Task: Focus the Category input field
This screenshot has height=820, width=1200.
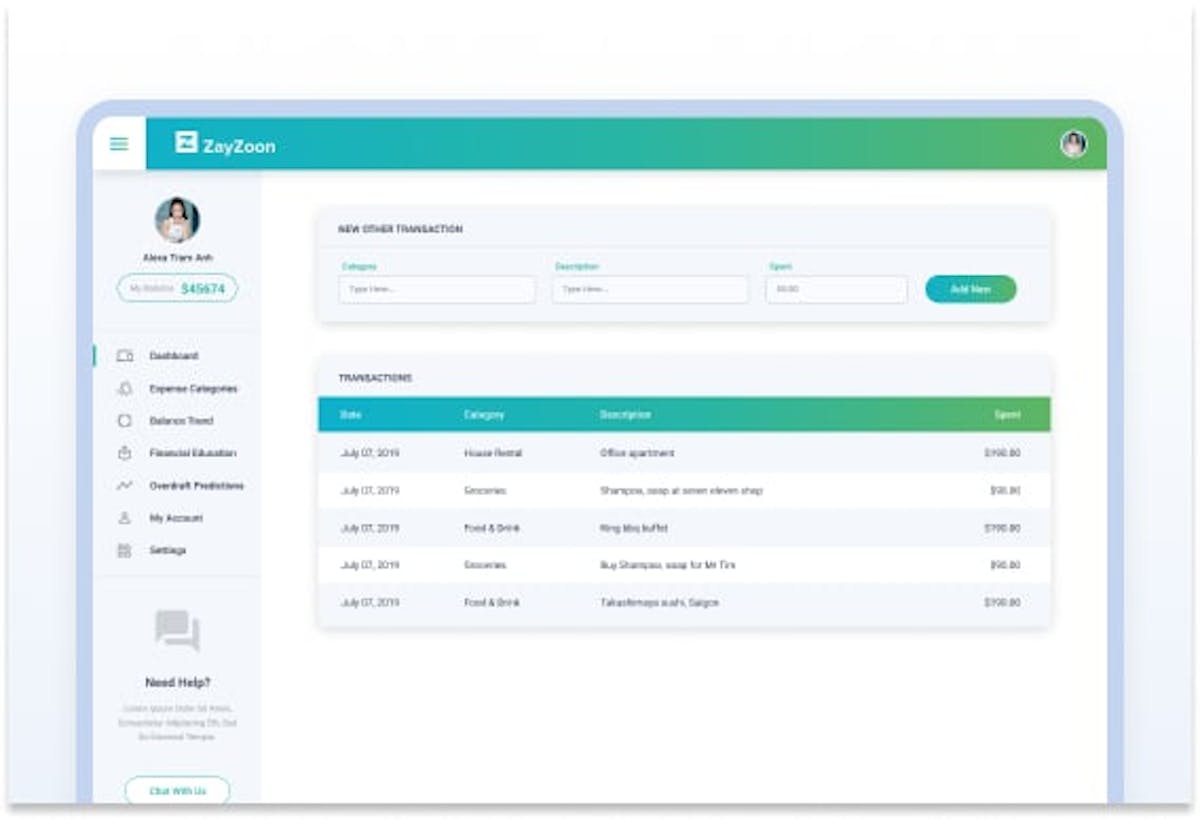Action: coord(437,289)
